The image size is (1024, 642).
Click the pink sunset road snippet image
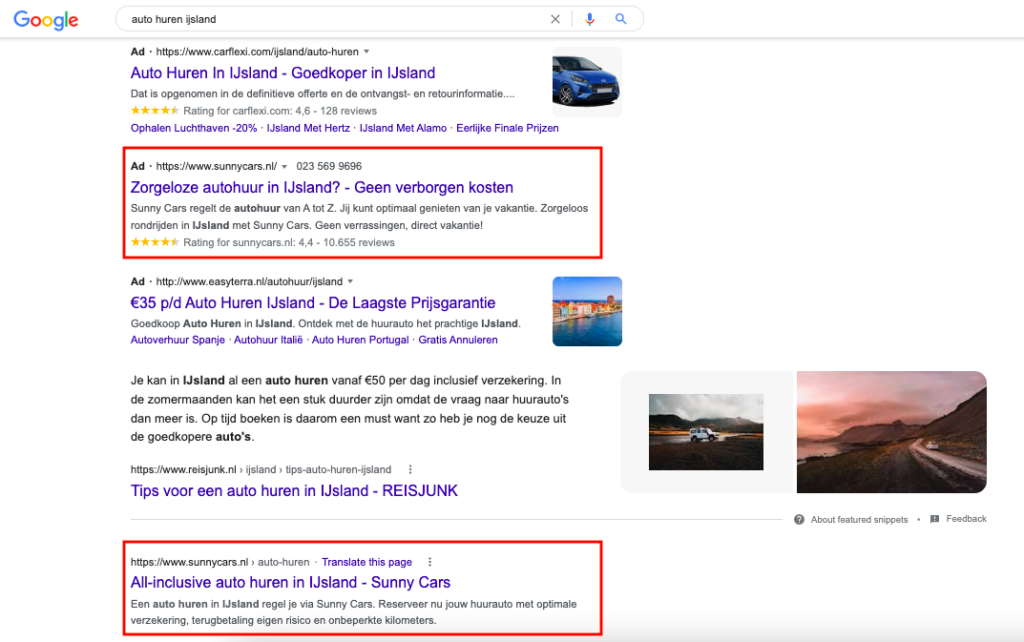pos(891,432)
